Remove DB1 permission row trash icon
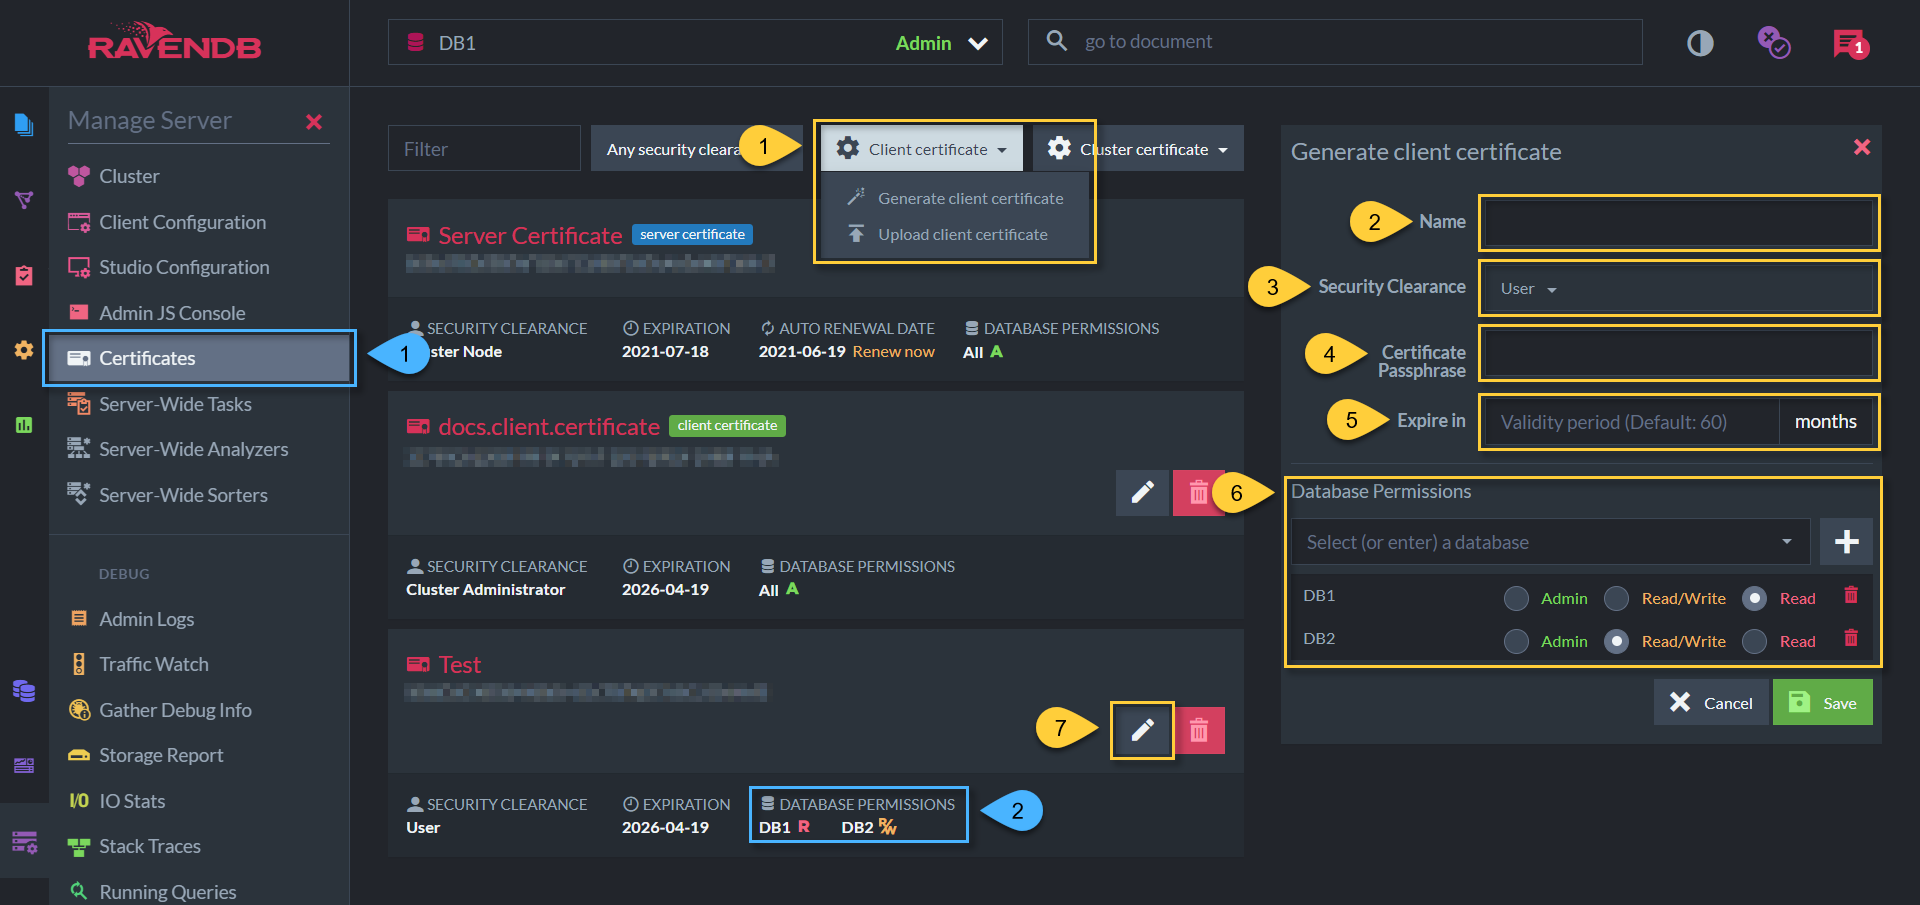 1851,595
